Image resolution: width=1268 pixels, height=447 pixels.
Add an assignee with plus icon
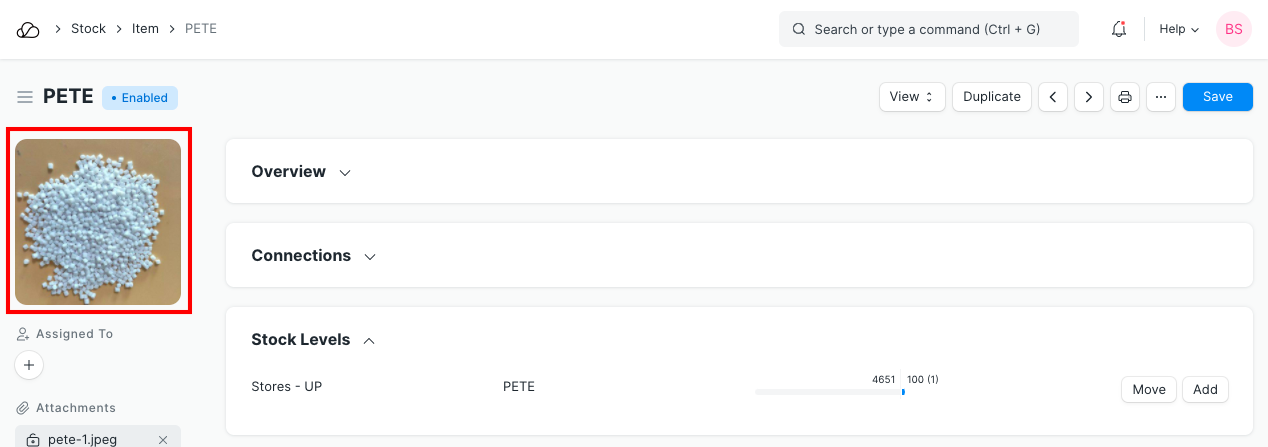coord(29,365)
